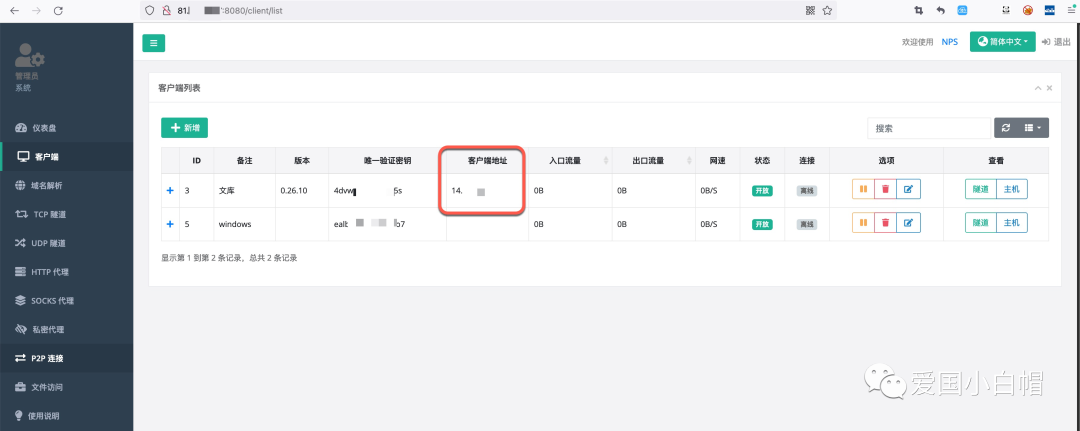Click the administrator avatar icon in the sidebar

pyautogui.click(x=30, y=55)
